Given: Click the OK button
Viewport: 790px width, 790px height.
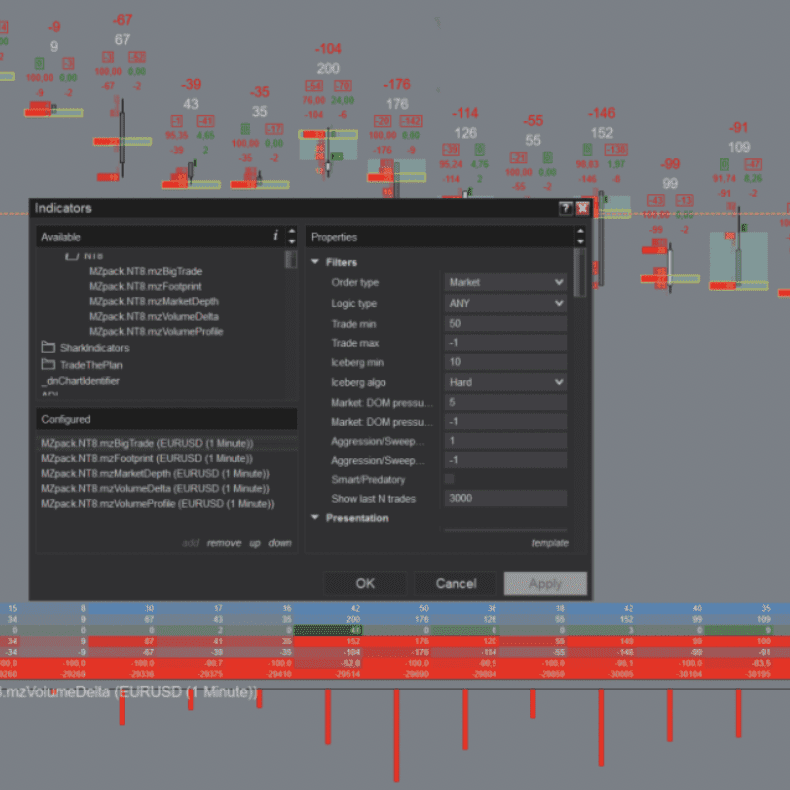Looking at the screenshot, I should coord(365,583).
